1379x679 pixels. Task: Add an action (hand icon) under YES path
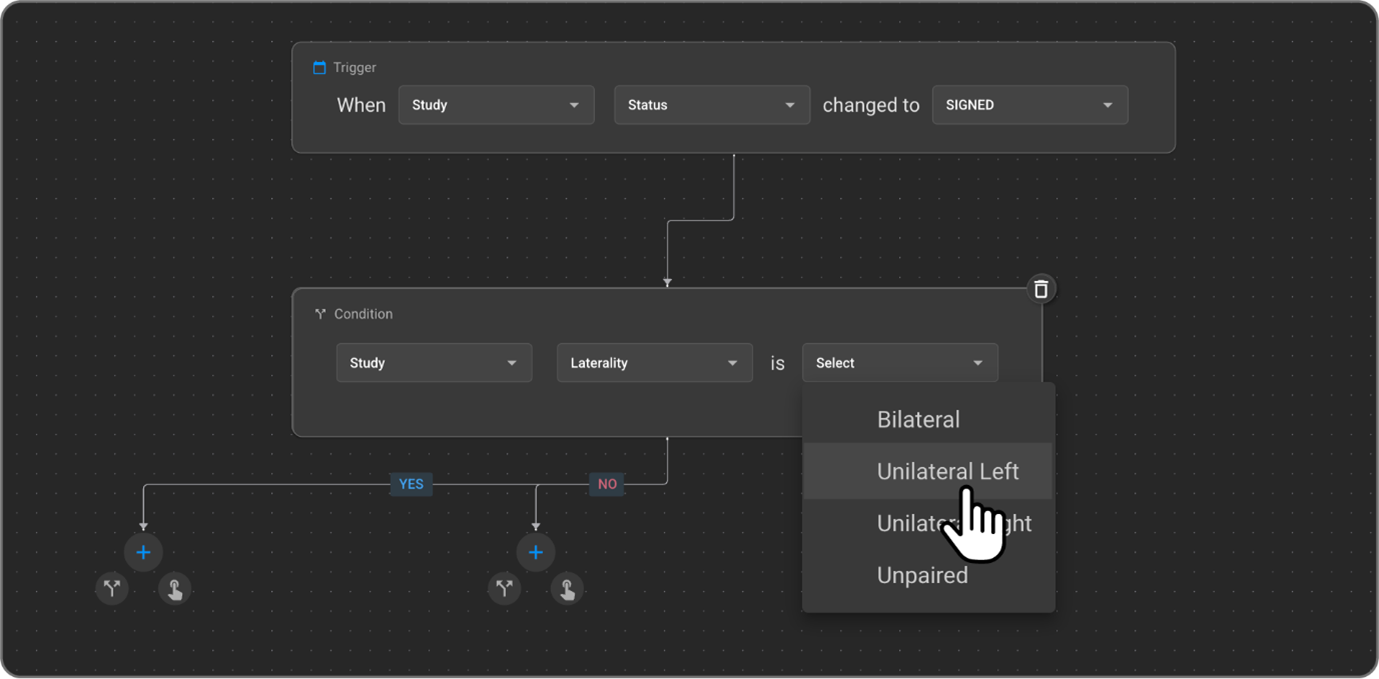tap(175, 589)
